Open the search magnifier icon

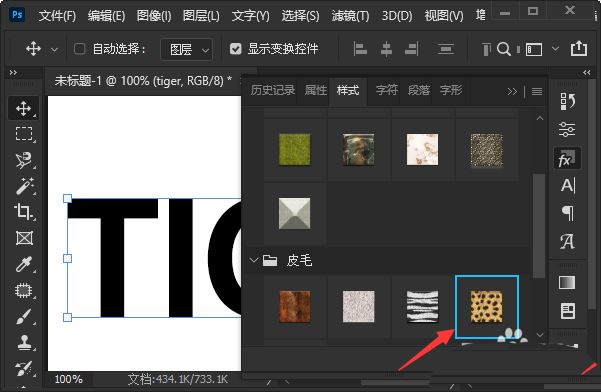[504, 49]
